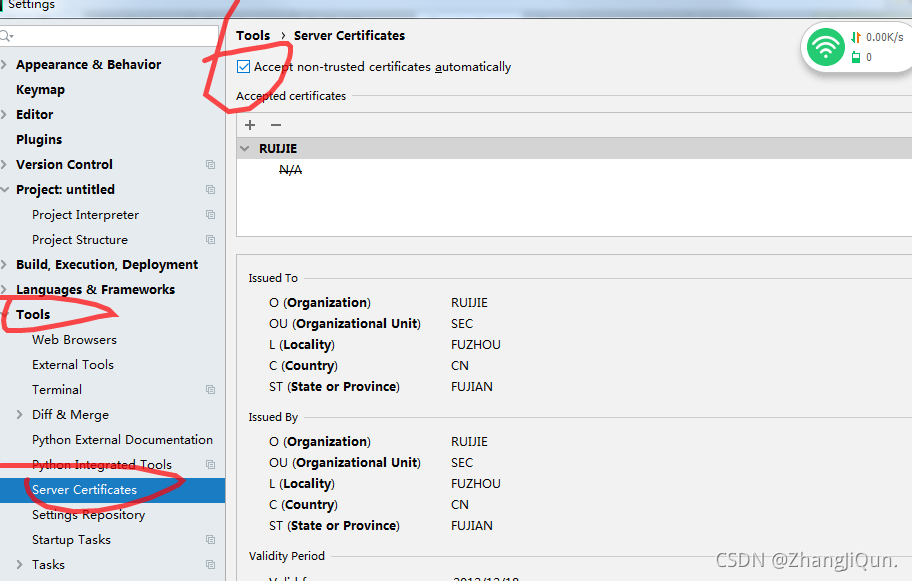Click the green WiFi icon overlay
This screenshot has height=581, width=912.
click(824, 46)
